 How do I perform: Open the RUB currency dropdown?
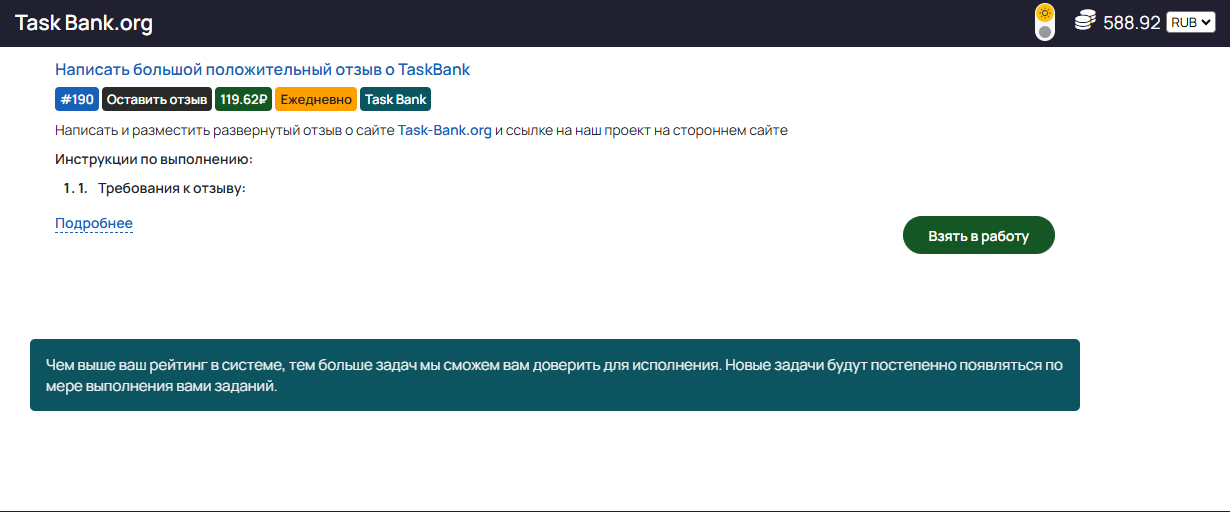click(x=1190, y=22)
